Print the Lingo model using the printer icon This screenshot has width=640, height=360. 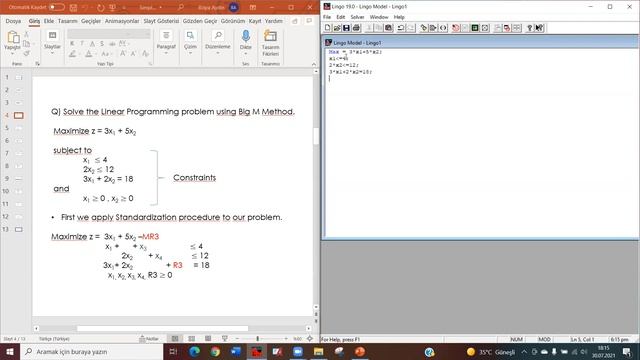pos(356,28)
